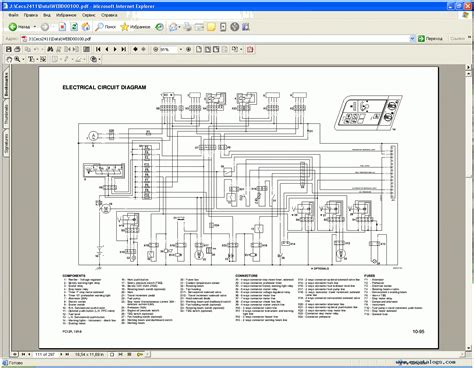Go to the Home page icon
Viewport: 474px width, 368px height.
click(86, 27)
